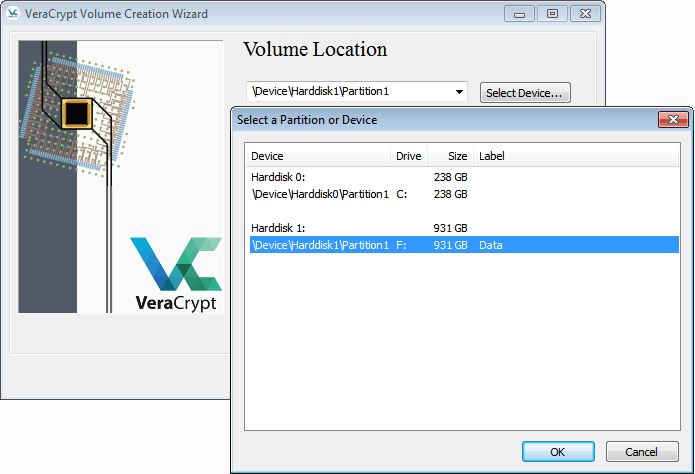
Task: Click the Data label cell
Action: pos(491,245)
